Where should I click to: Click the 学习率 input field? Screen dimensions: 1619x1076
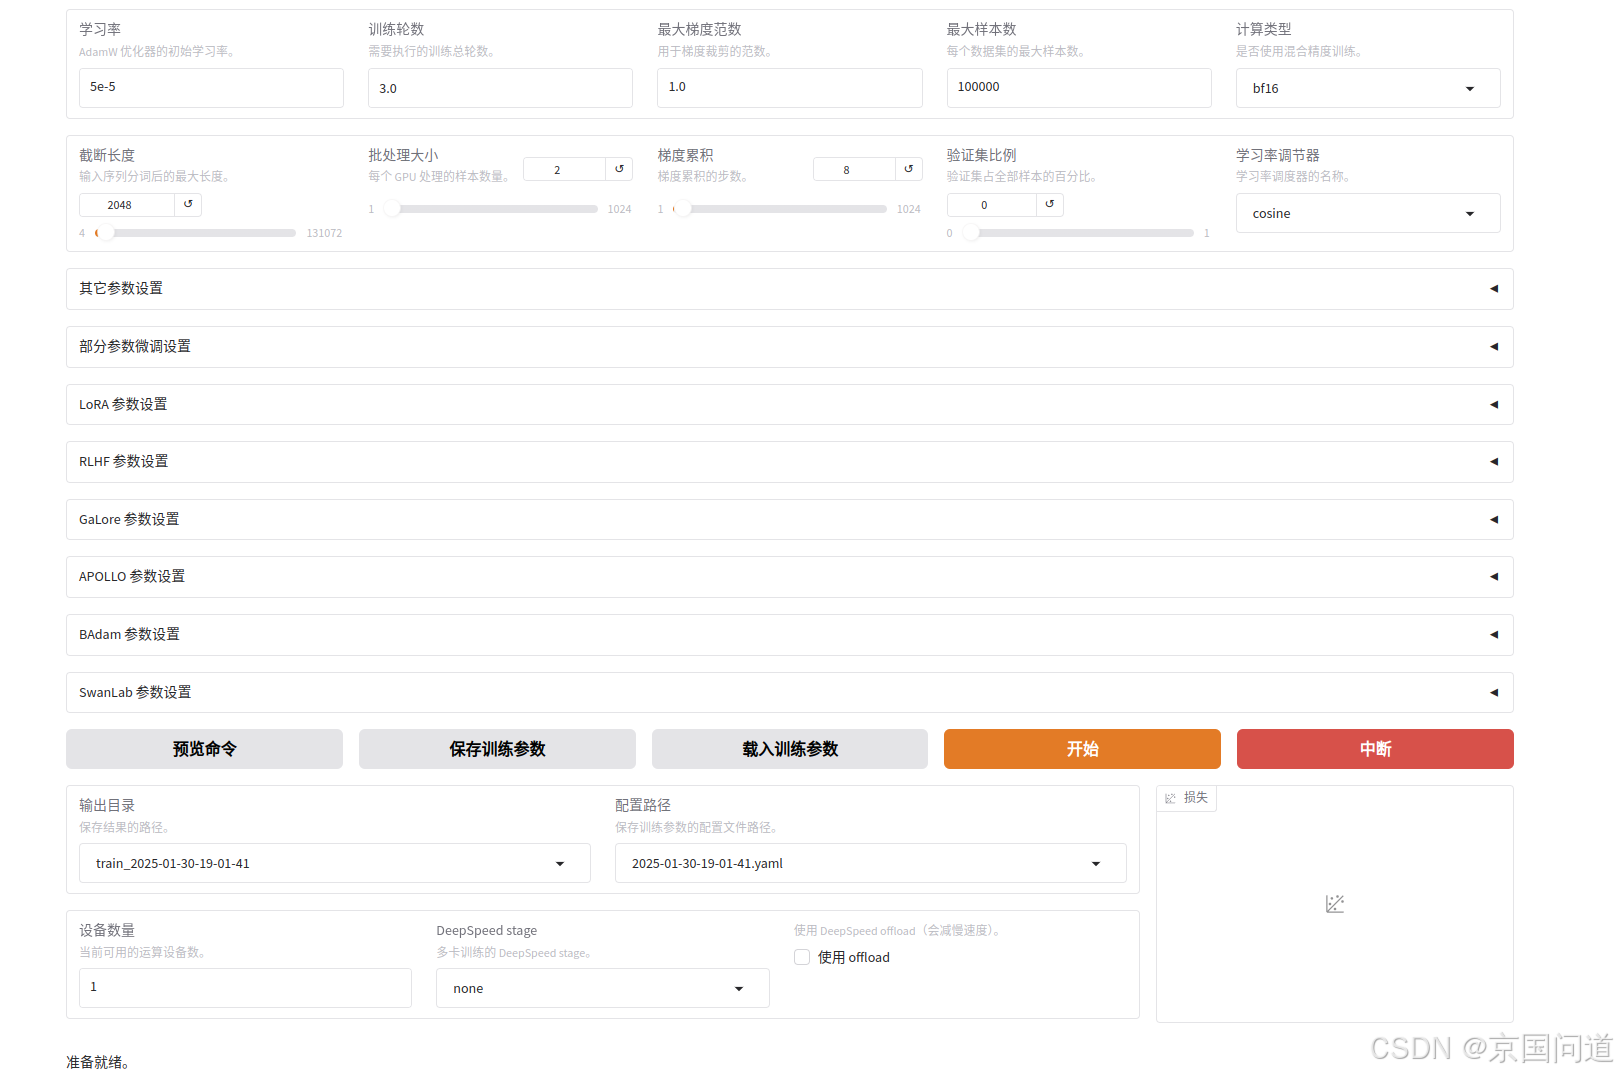point(211,88)
